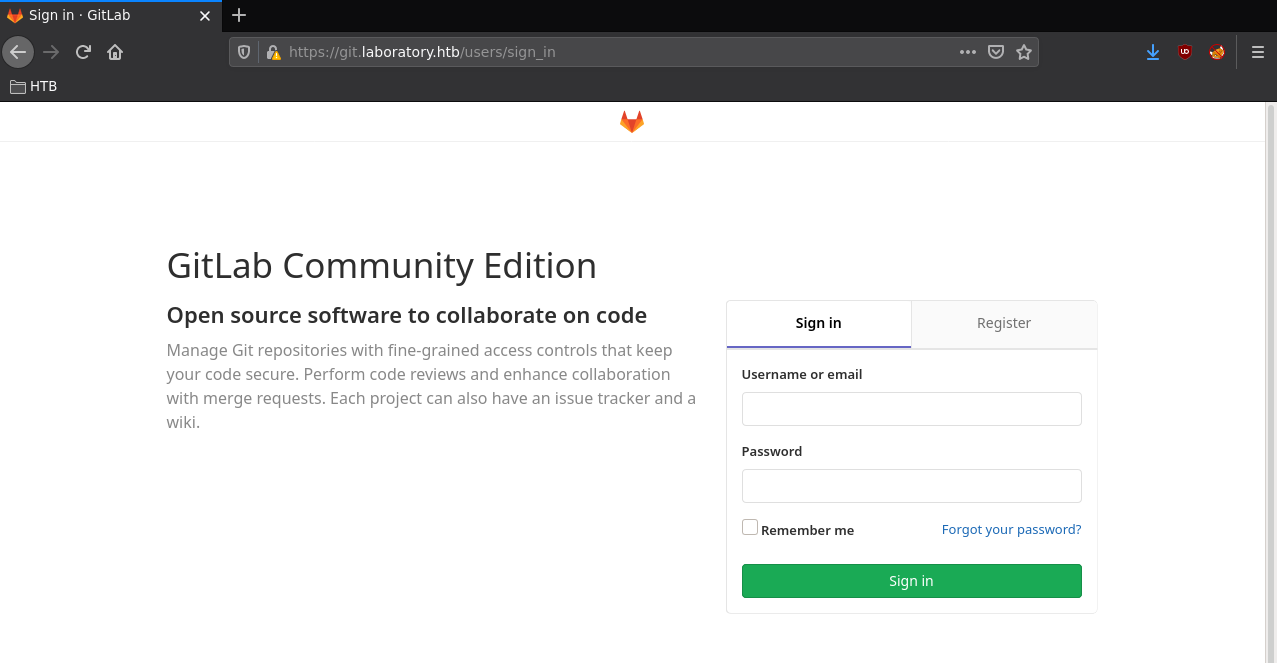Show site security padlock warning info
This screenshot has height=663, width=1277.
272,52
